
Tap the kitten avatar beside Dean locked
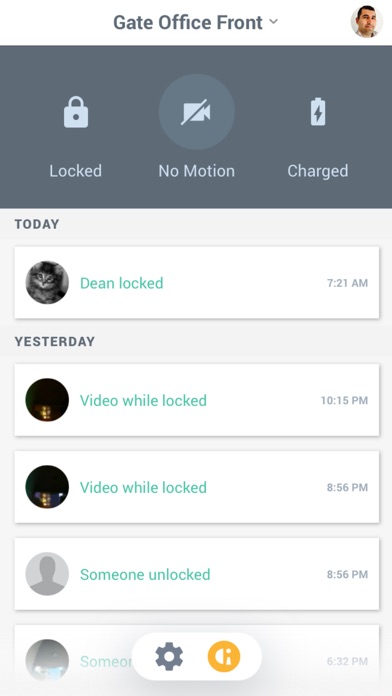pos(47,283)
